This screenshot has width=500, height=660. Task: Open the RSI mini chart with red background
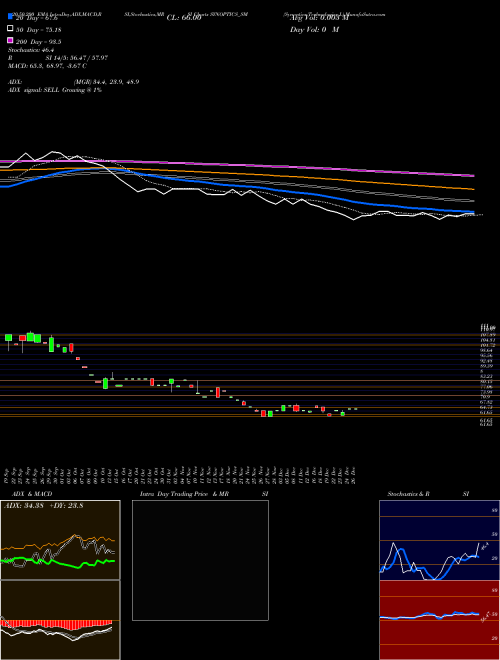click(x=439, y=620)
